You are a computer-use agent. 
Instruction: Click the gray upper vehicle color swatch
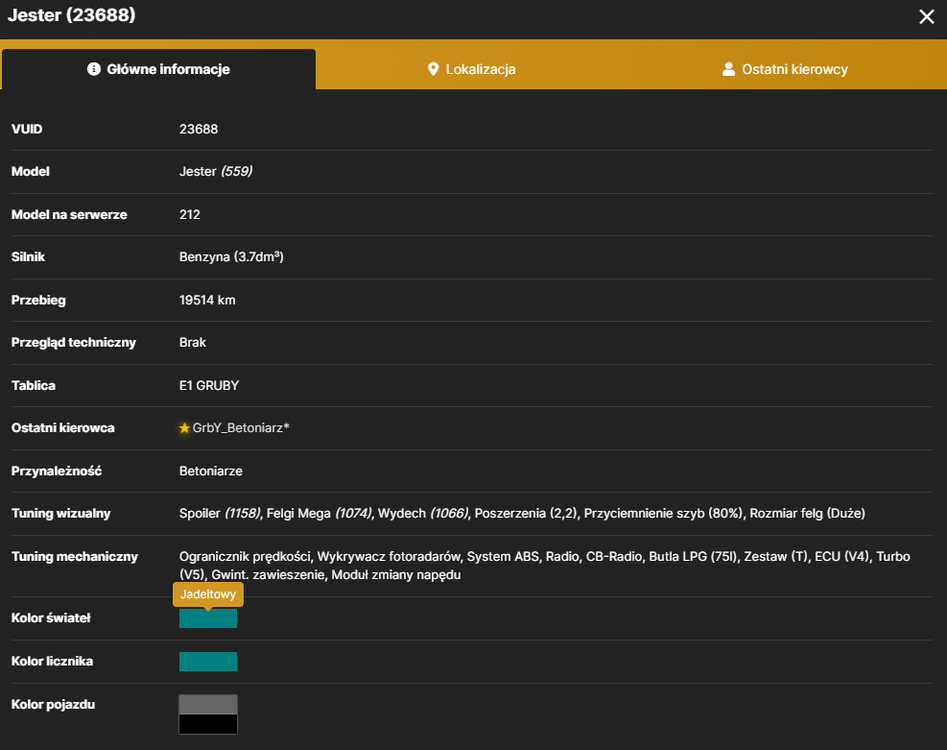(208, 704)
